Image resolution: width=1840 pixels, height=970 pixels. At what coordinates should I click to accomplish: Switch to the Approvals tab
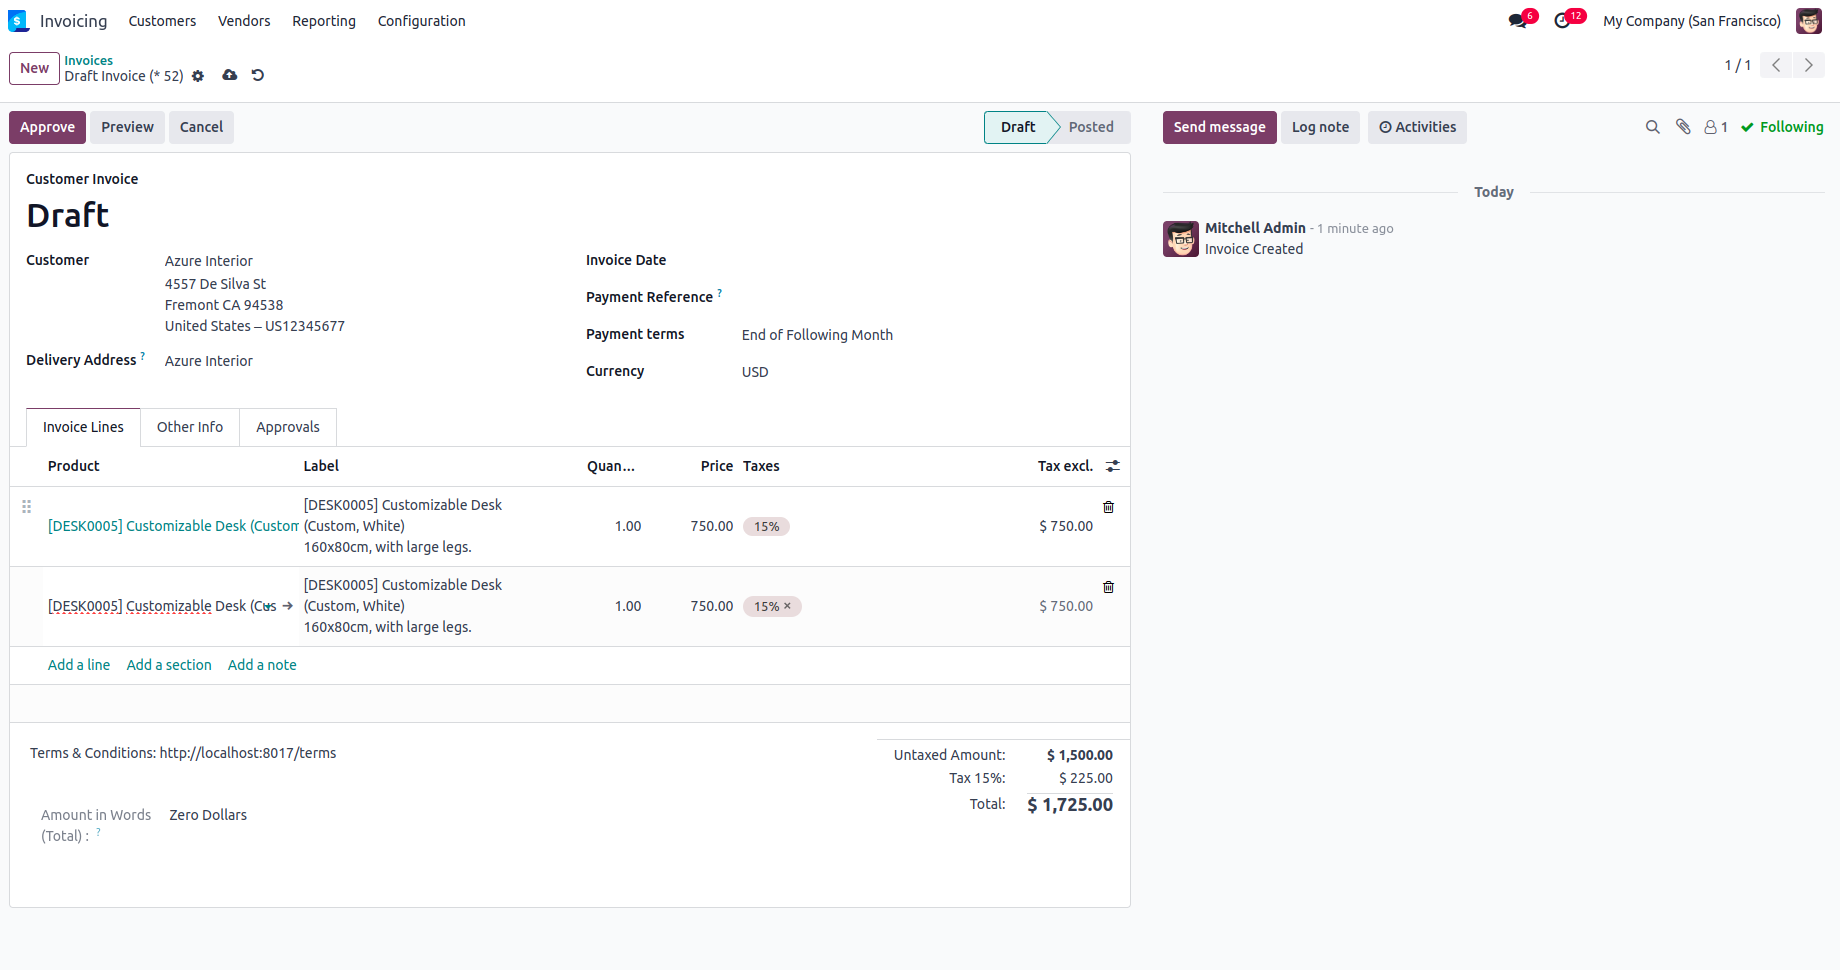(288, 427)
